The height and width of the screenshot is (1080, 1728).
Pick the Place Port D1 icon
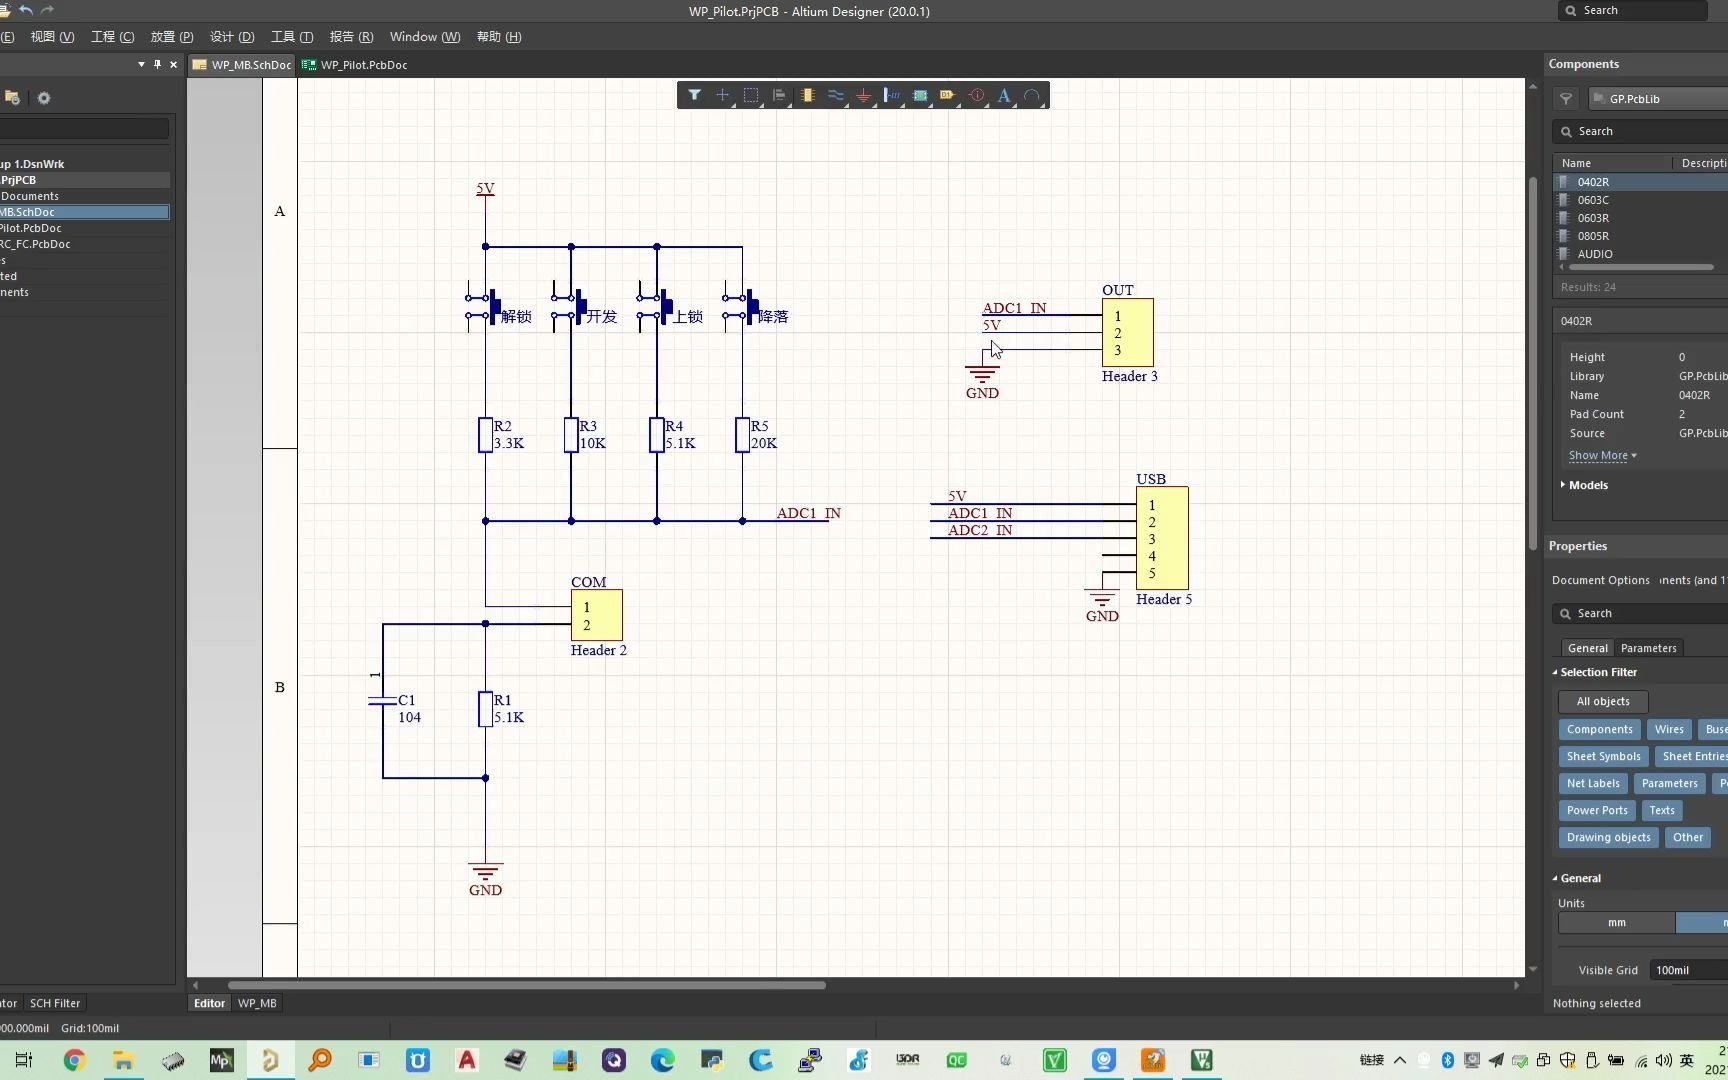[947, 96]
